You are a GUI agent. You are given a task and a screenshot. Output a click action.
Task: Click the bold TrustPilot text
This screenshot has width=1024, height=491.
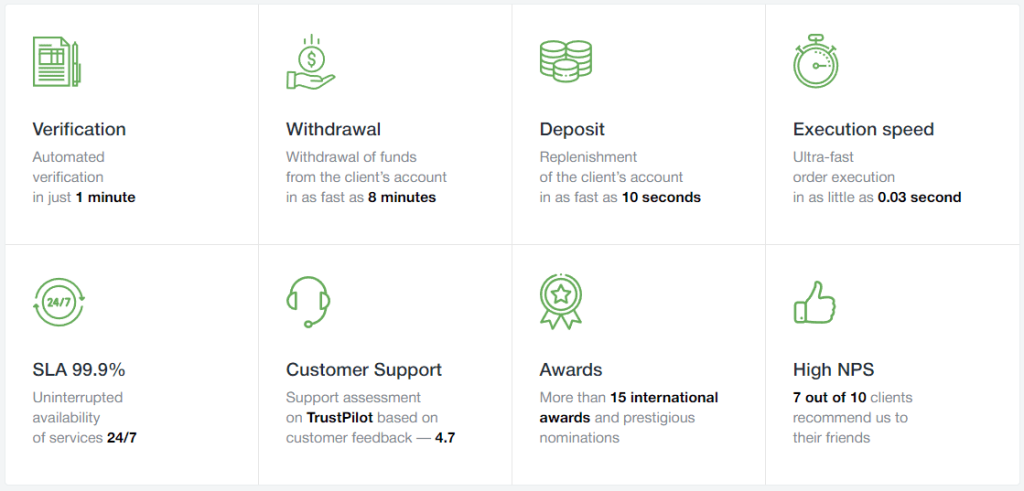pyautogui.click(x=340, y=417)
